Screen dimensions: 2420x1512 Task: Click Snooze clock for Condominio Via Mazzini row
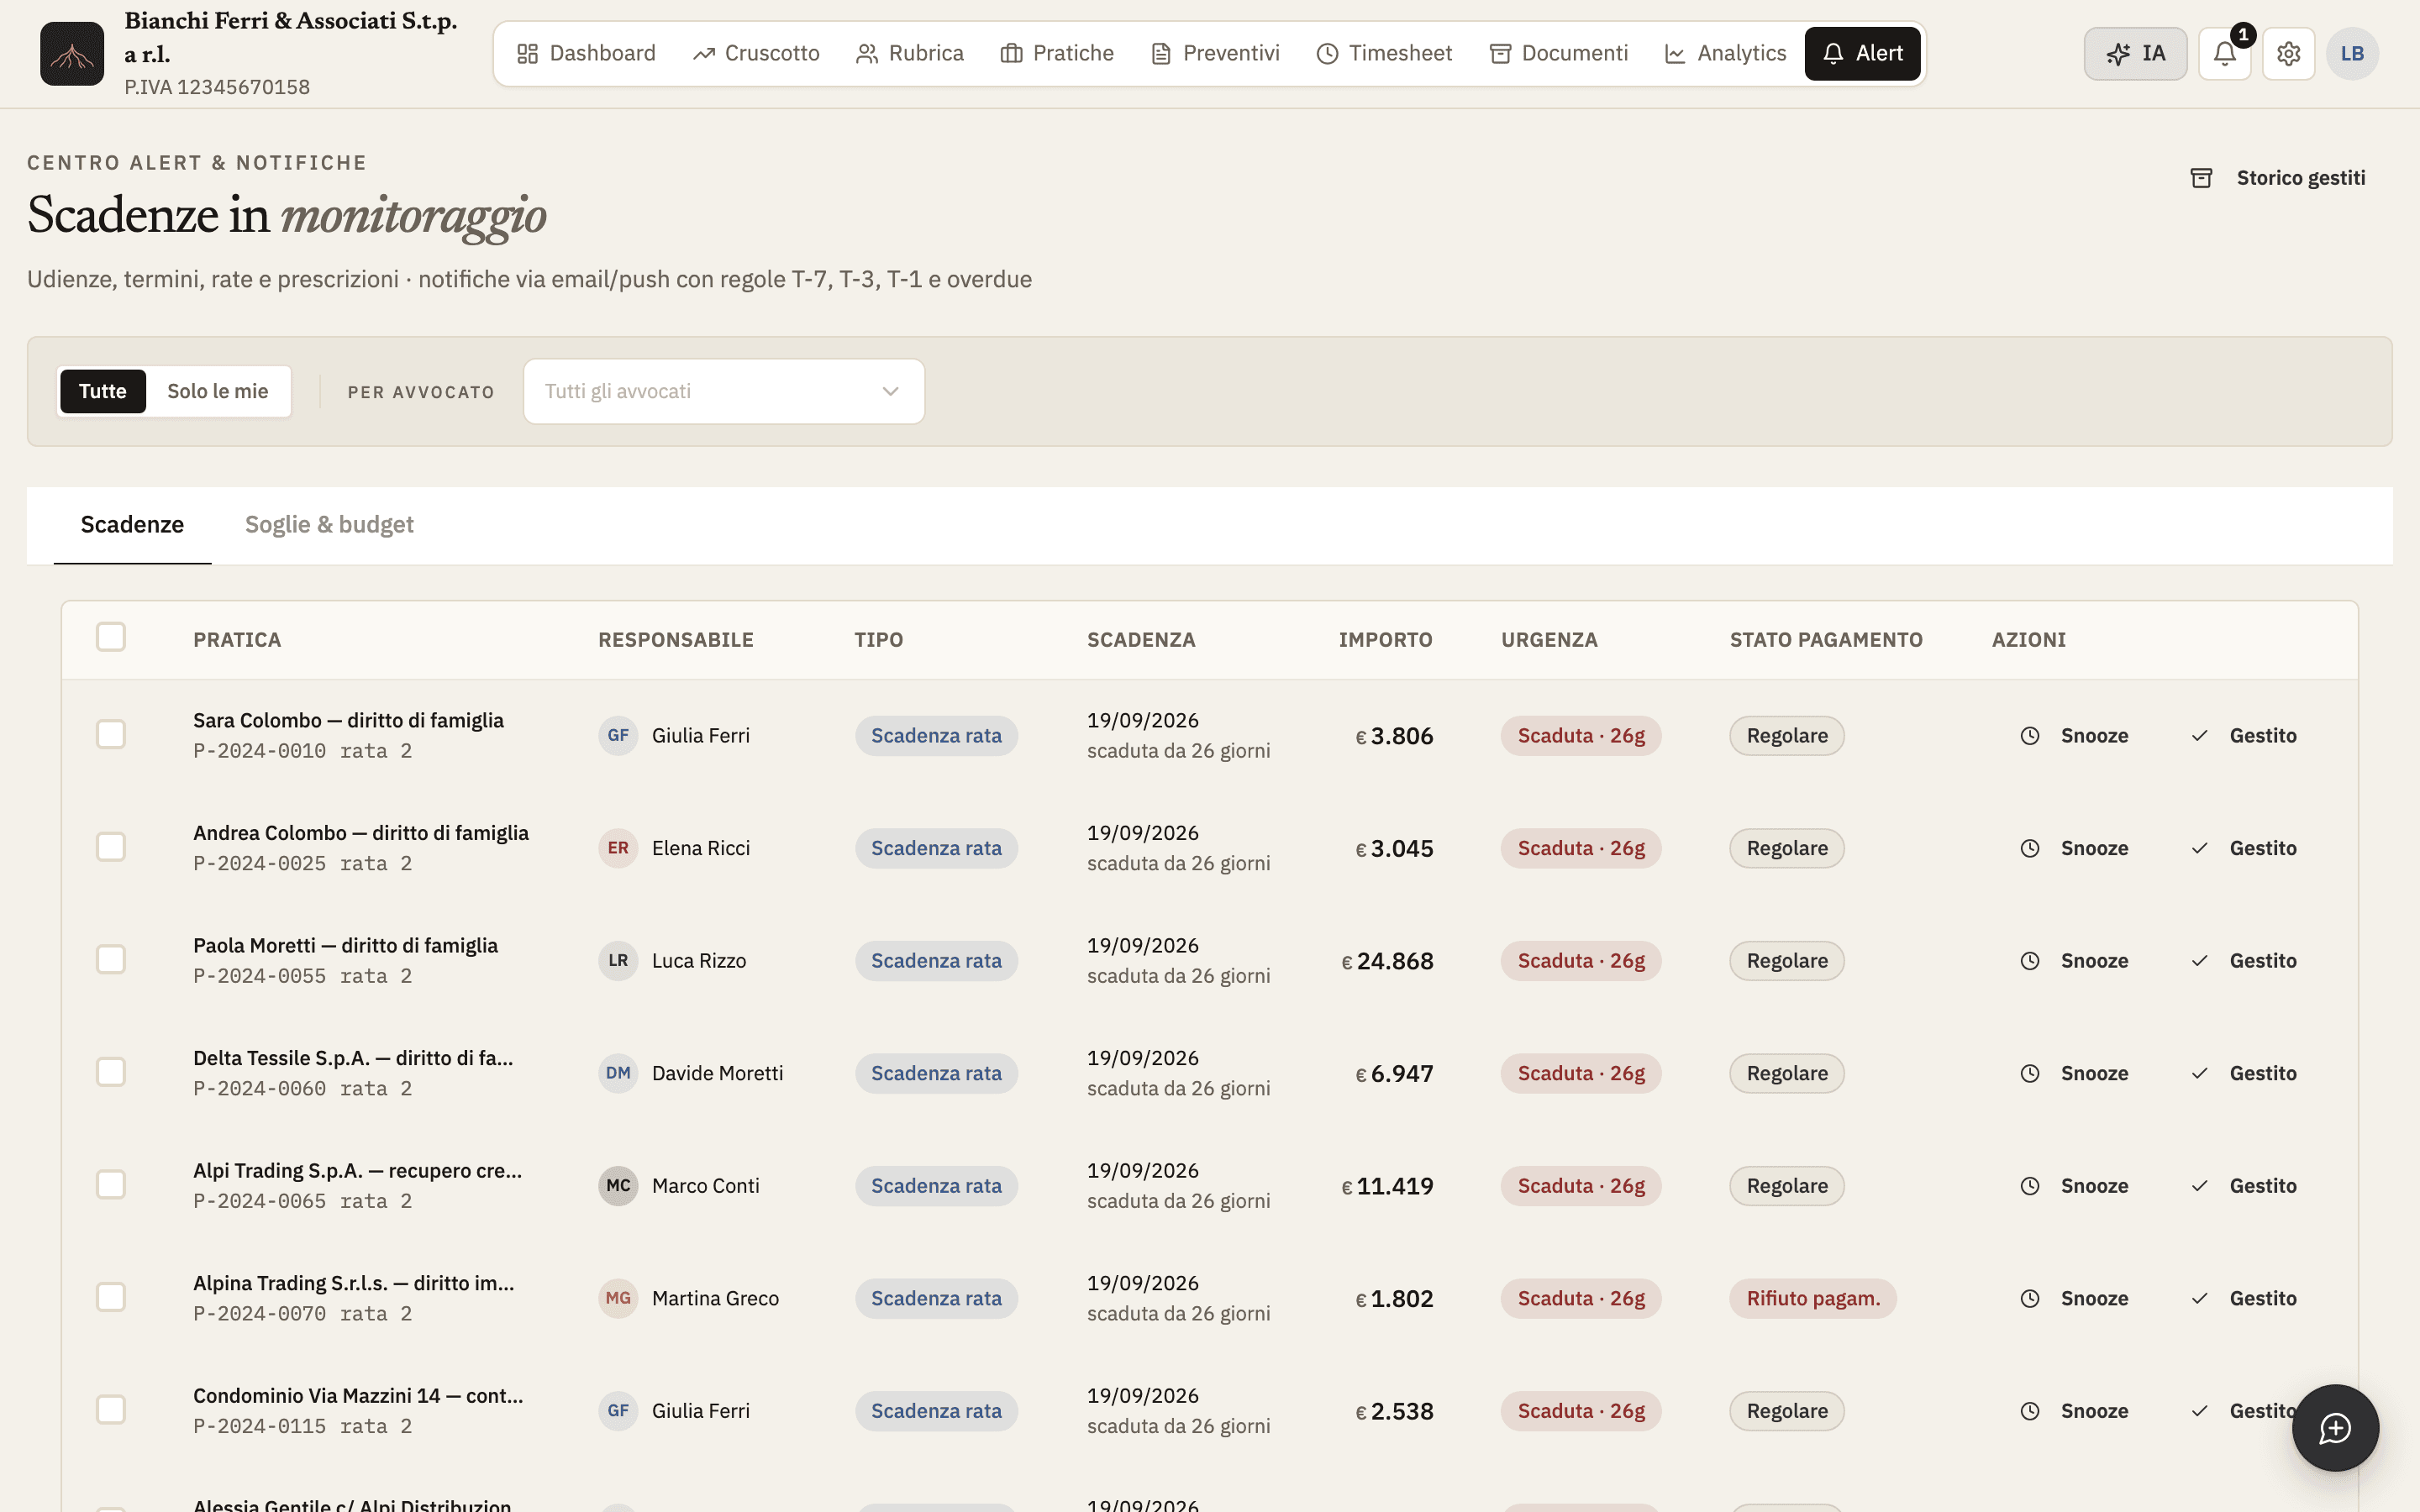2030,1411
